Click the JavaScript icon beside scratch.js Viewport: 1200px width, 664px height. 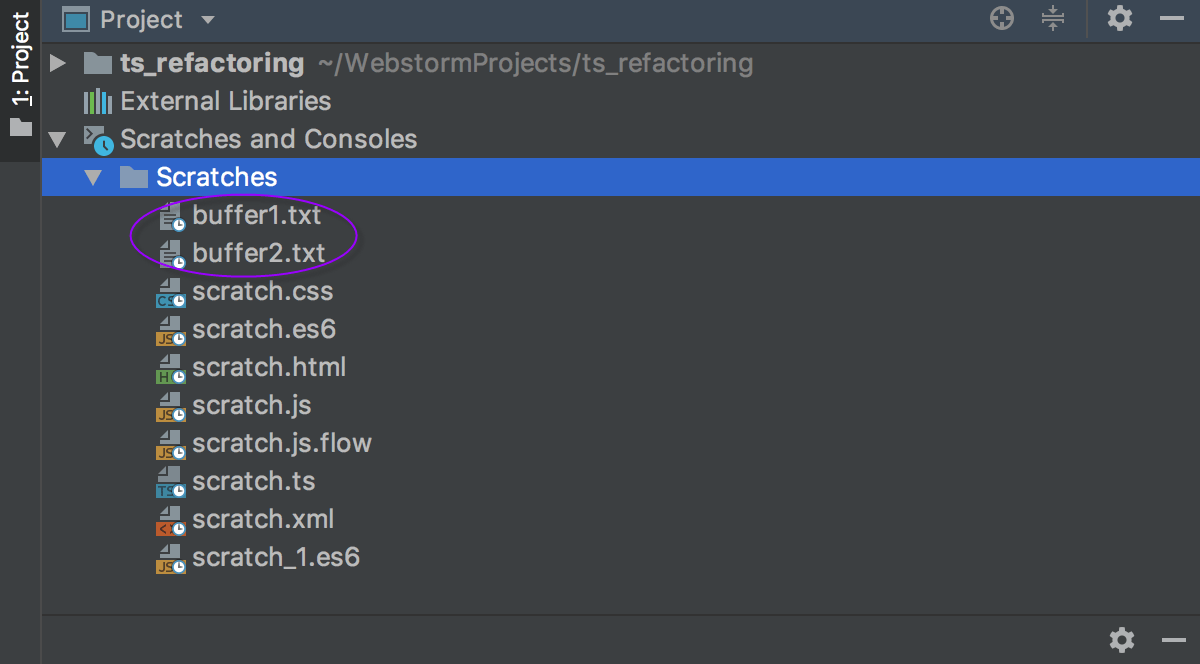click(x=170, y=405)
